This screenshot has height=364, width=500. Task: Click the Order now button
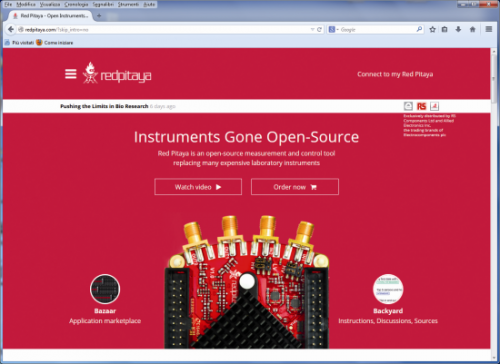pos(295,187)
